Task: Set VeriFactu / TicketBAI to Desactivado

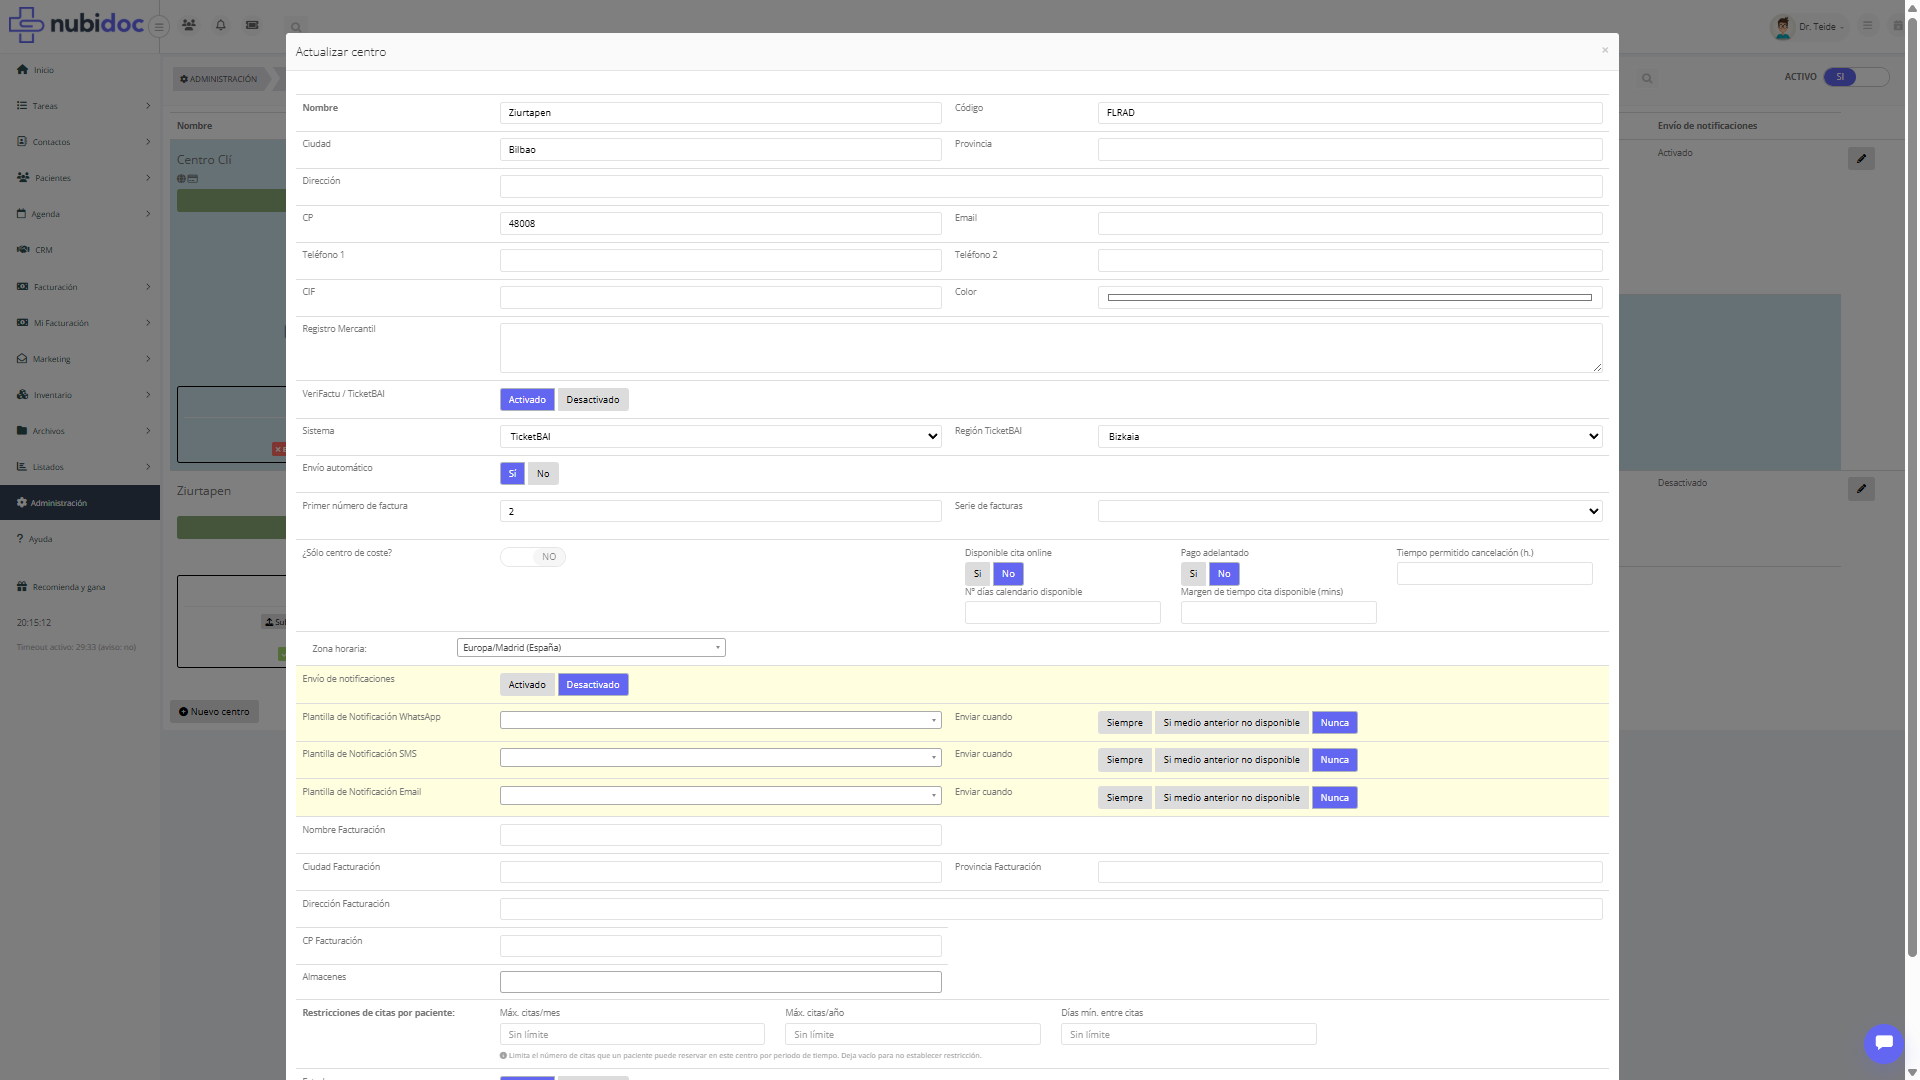Action: tap(593, 400)
